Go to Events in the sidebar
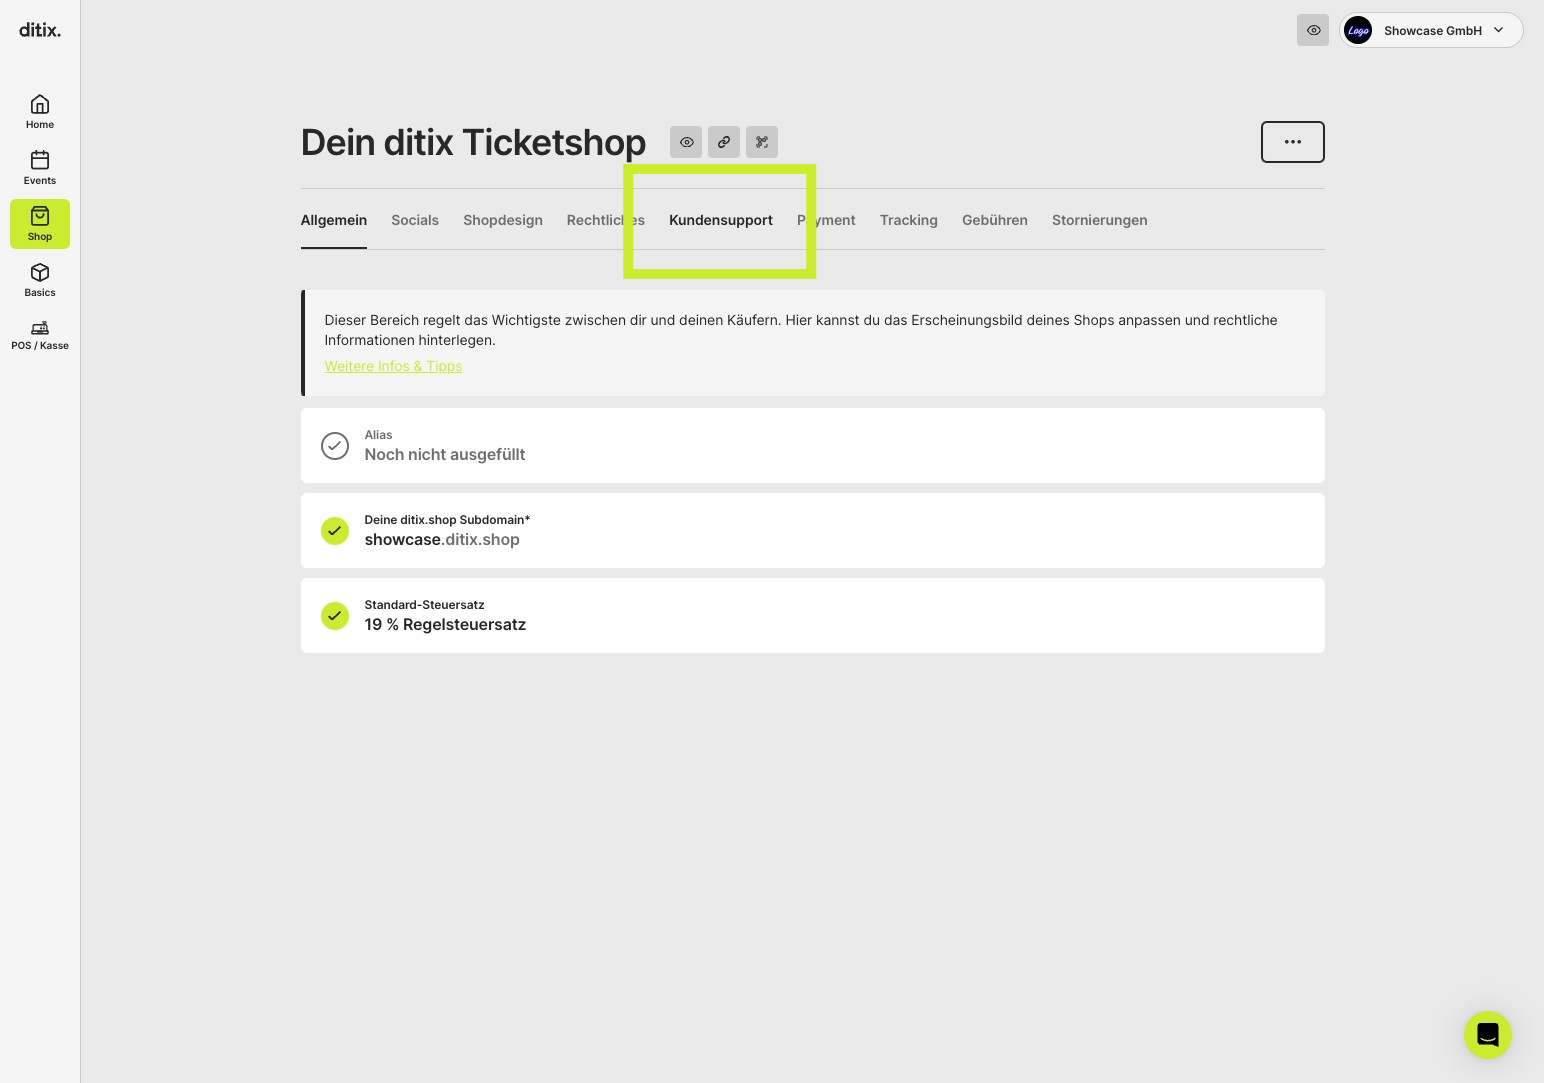 40,167
